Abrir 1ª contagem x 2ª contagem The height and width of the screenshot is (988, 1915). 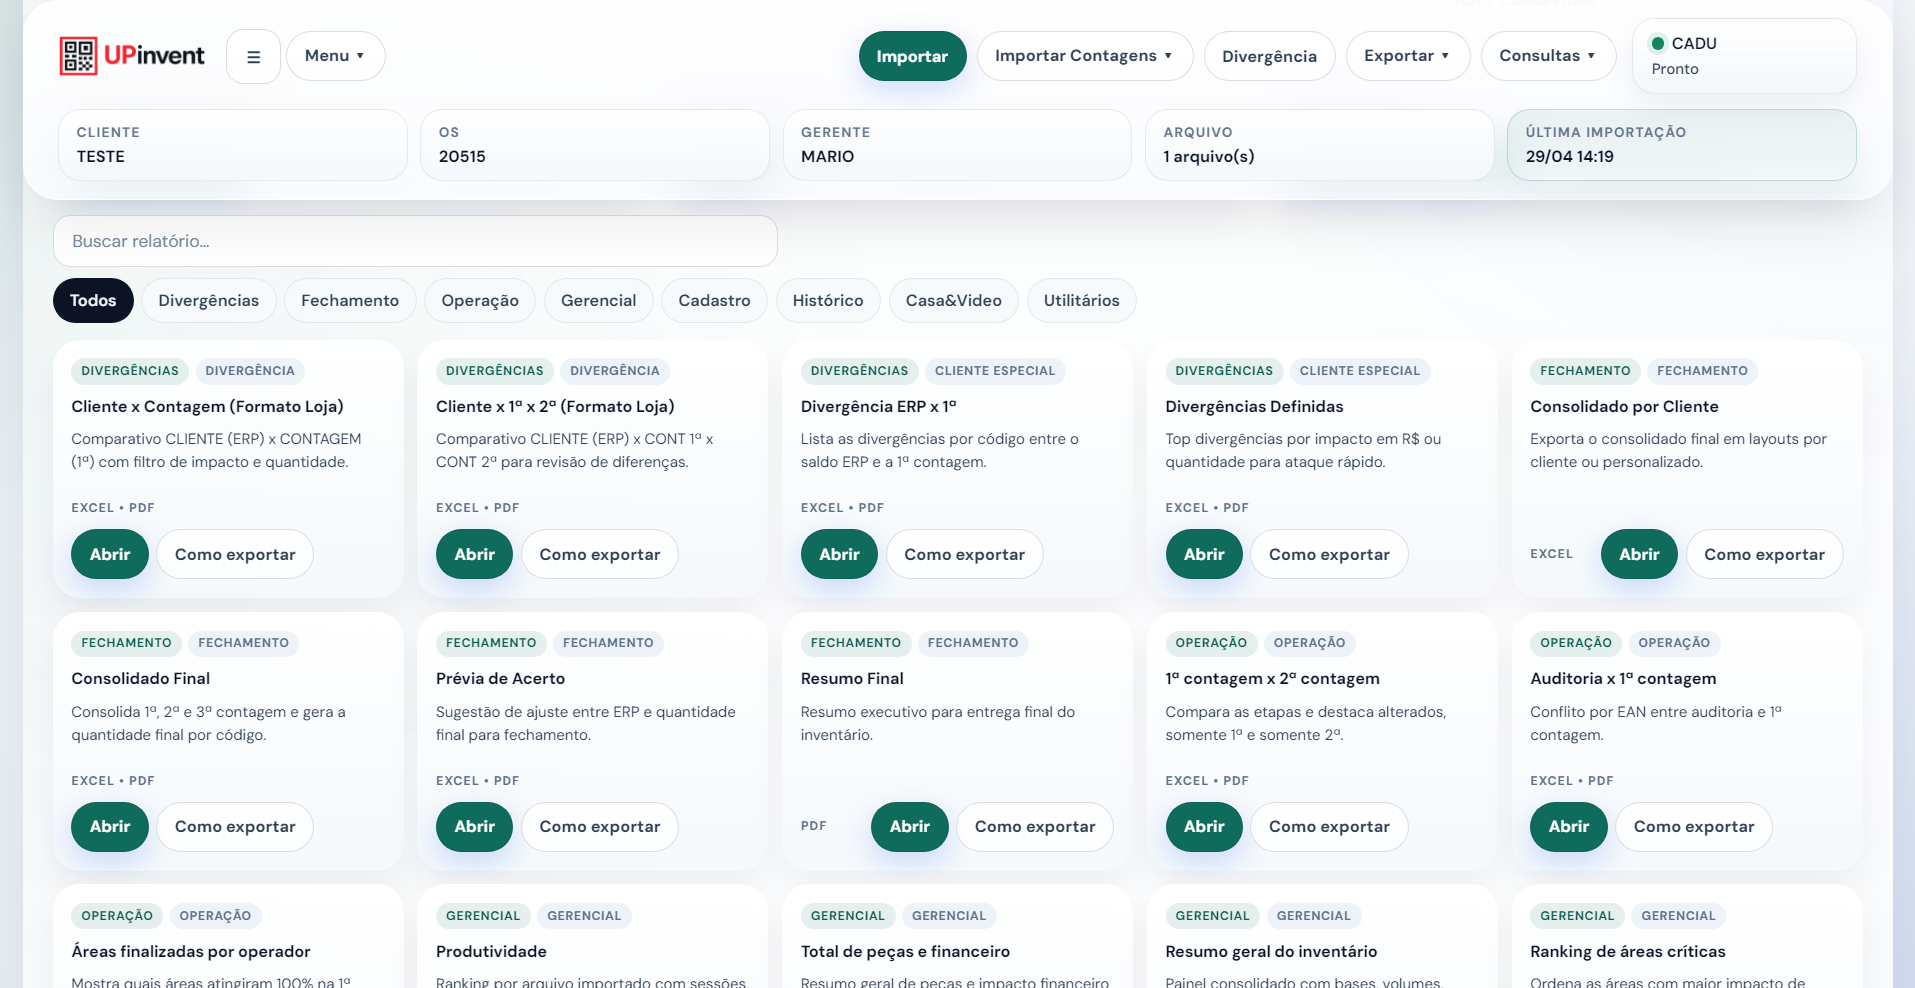pos(1204,827)
